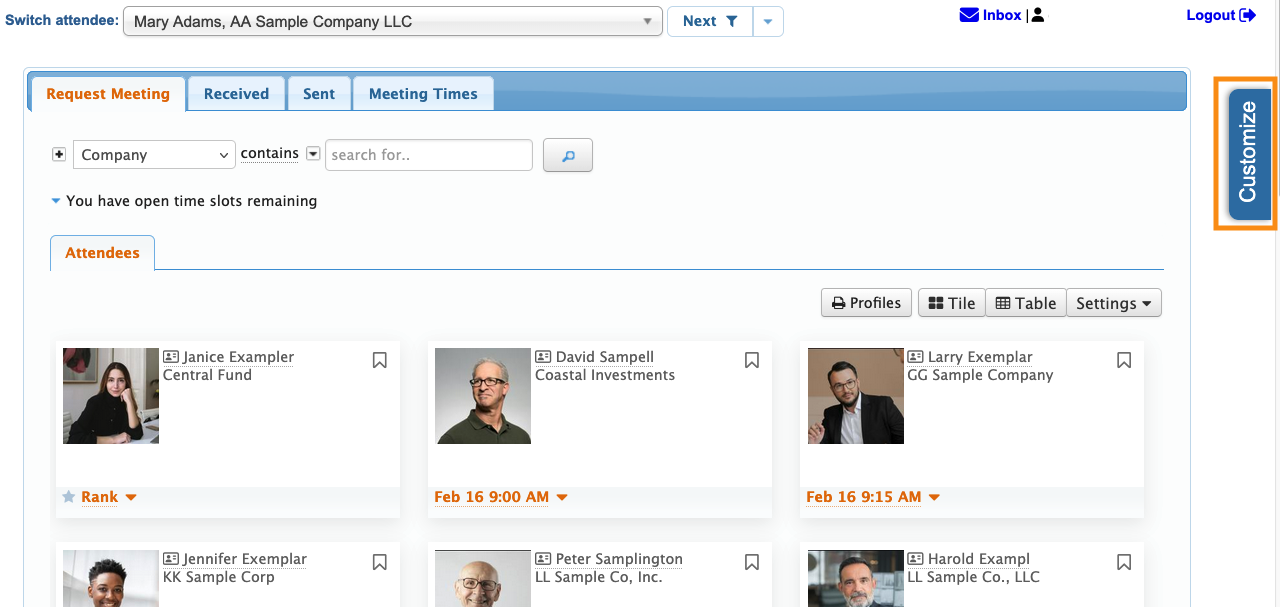The image size is (1280, 607).
Task: Open the Inbox envelope icon
Action: click(x=969, y=15)
